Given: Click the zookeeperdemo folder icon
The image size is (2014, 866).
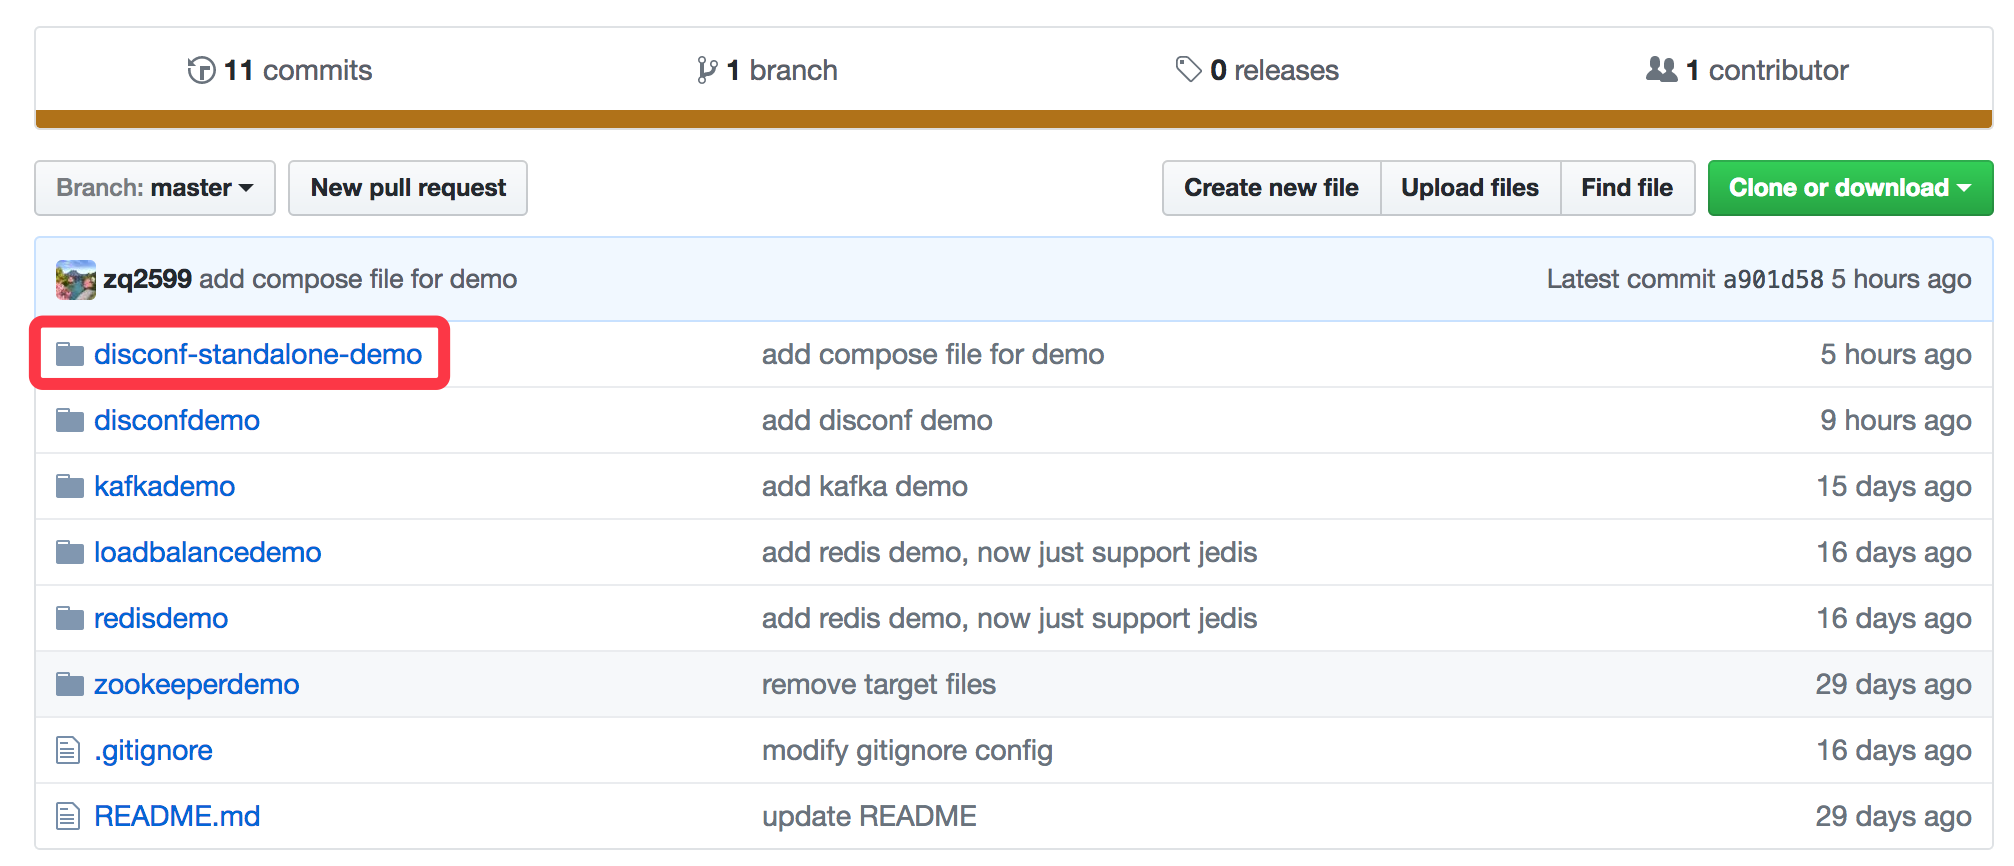Looking at the screenshot, I should tap(70, 685).
